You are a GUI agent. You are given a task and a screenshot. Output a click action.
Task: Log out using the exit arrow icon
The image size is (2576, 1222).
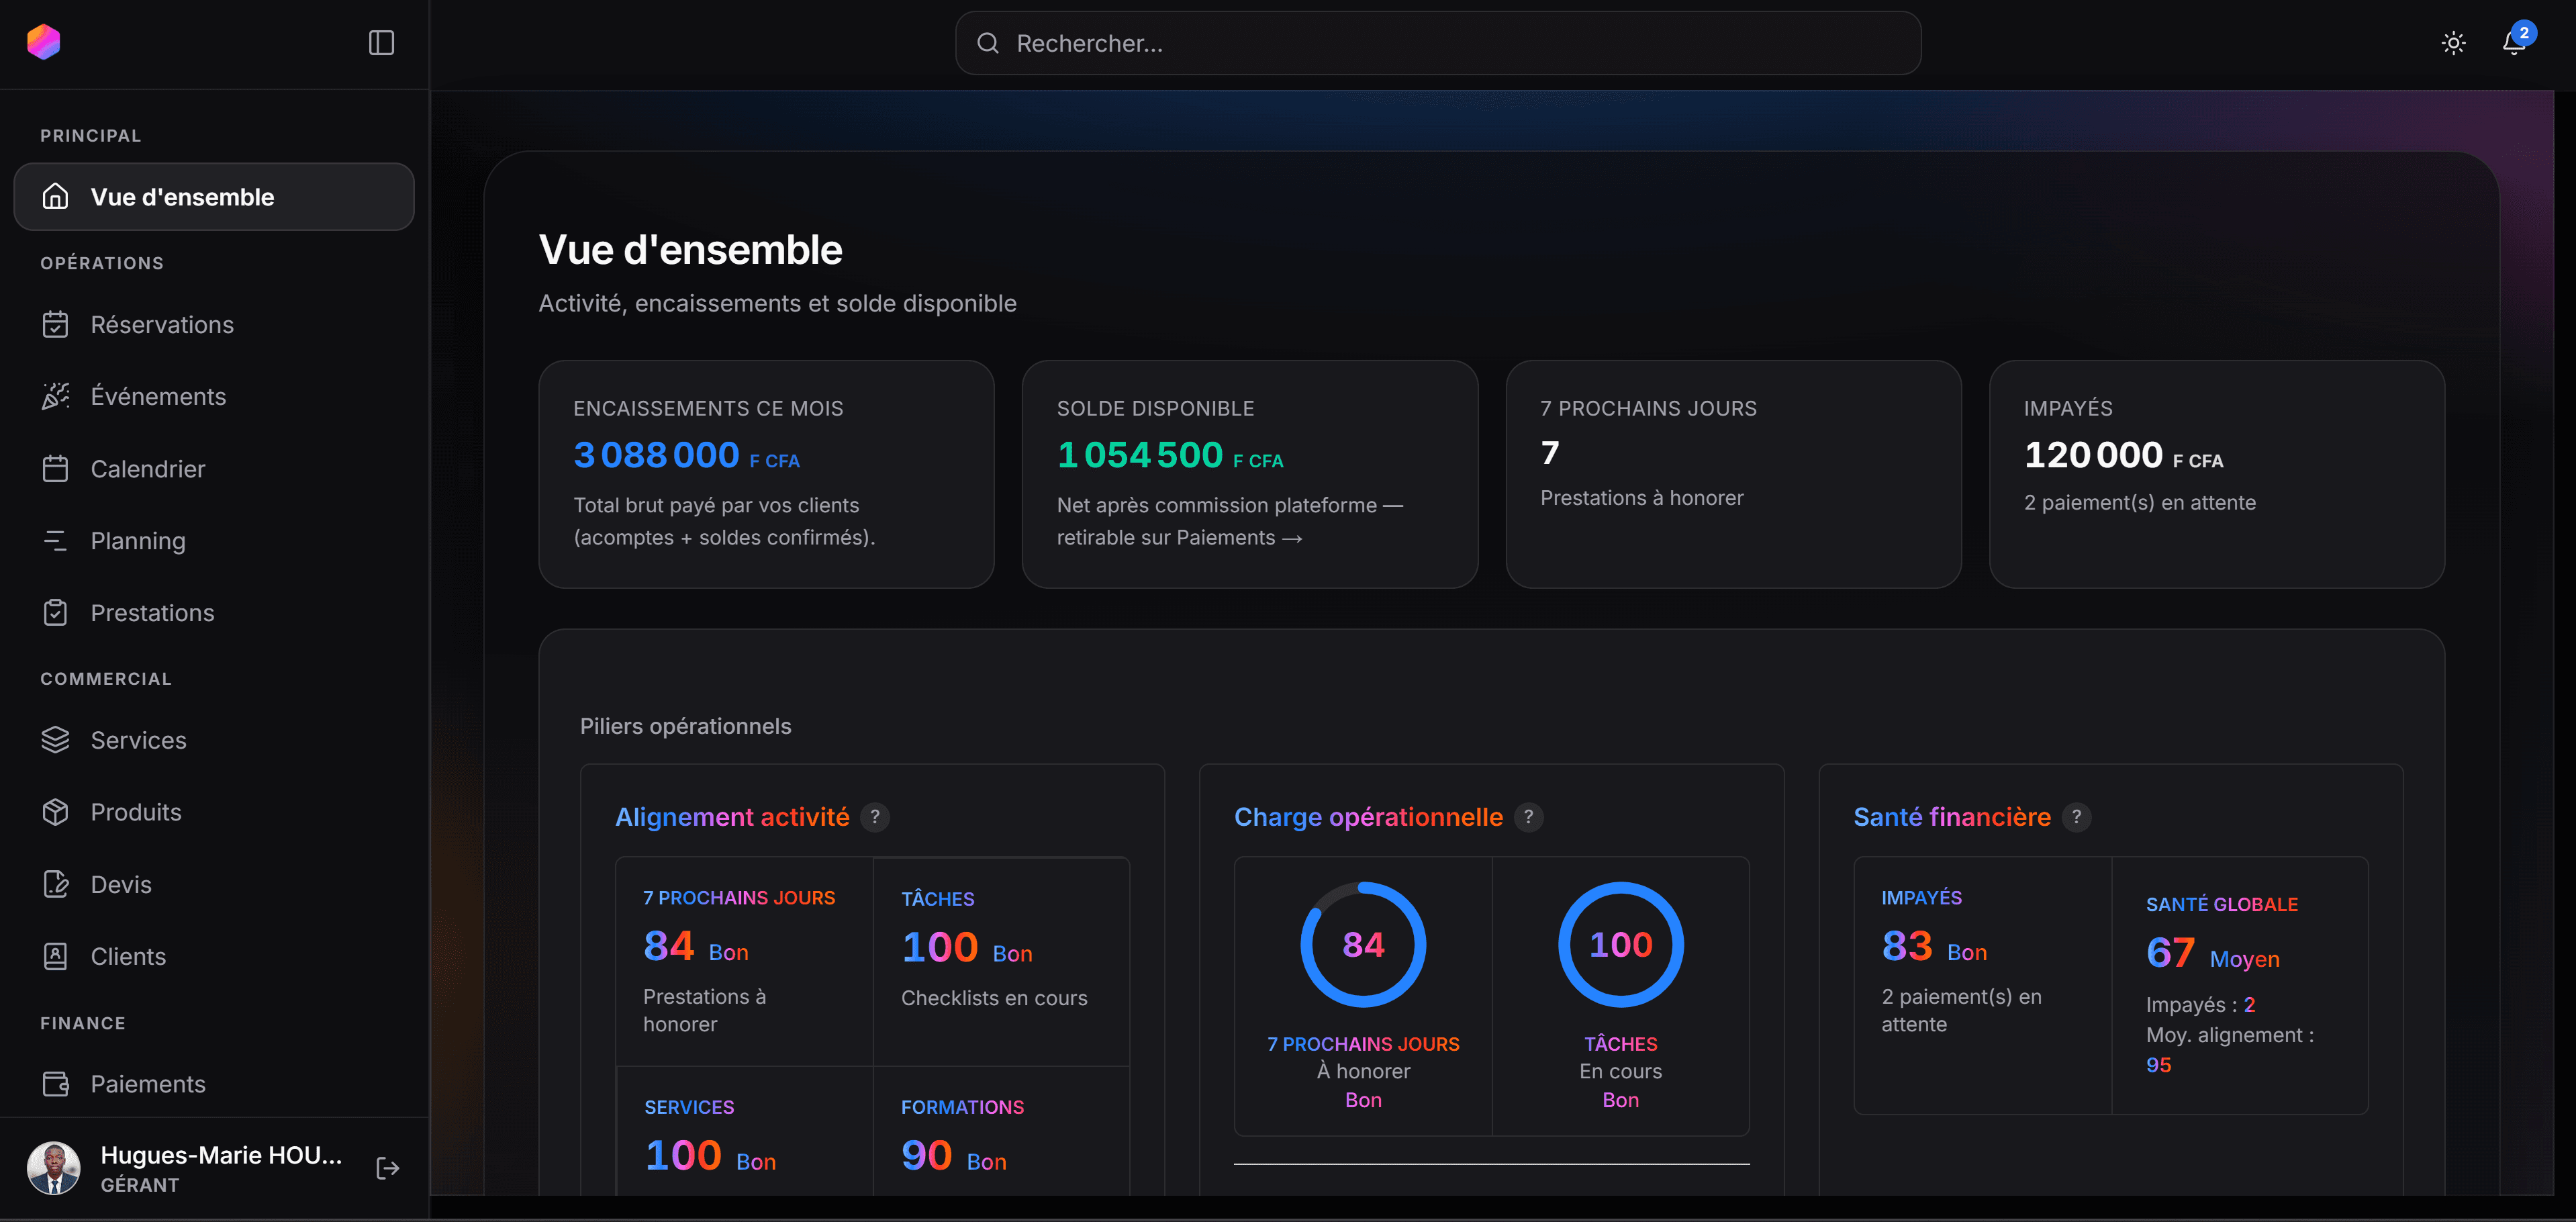[x=388, y=1168]
